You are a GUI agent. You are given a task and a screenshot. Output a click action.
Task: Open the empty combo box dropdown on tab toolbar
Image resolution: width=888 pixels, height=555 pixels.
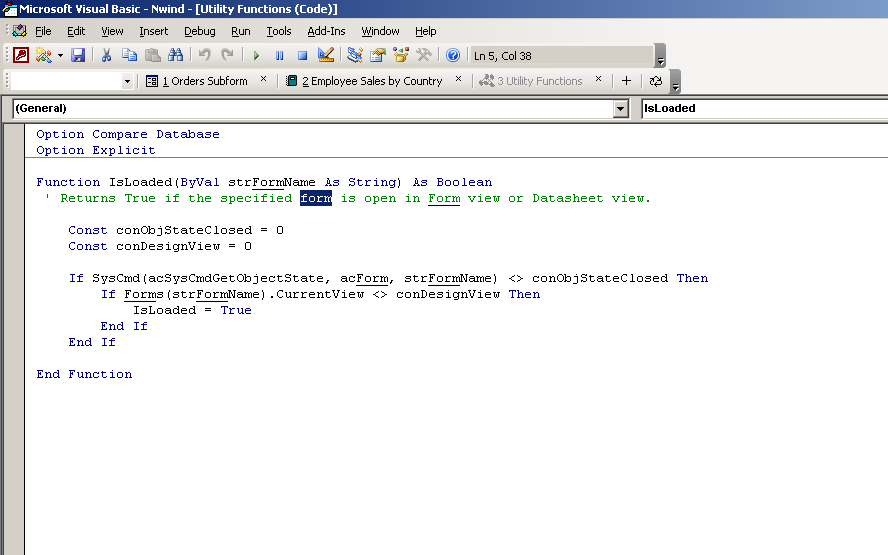pyautogui.click(x=127, y=82)
